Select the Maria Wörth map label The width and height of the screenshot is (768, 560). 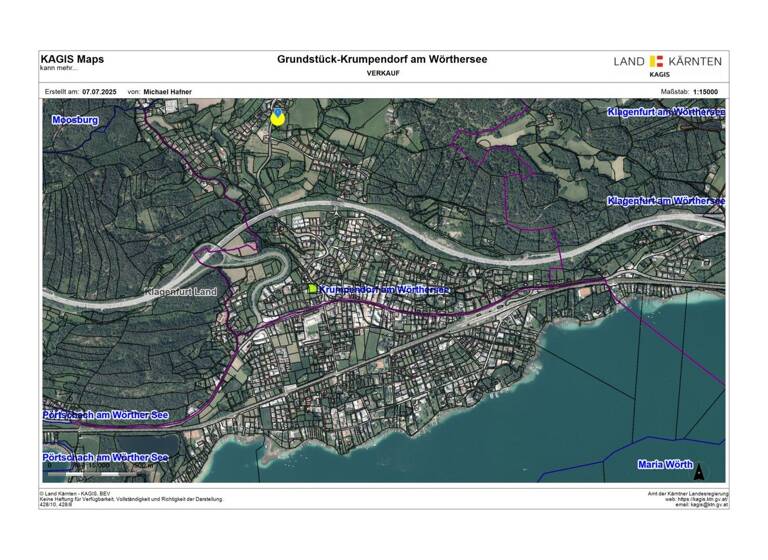(x=666, y=465)
